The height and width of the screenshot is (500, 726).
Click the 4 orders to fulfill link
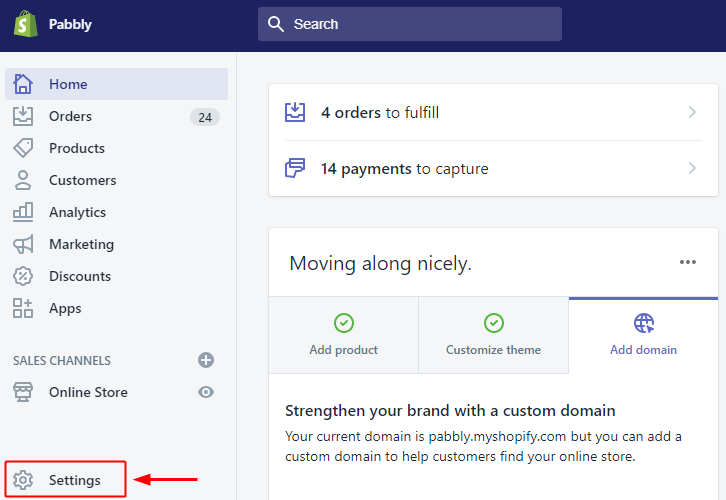pyautogui.click(x=493, y=112)
